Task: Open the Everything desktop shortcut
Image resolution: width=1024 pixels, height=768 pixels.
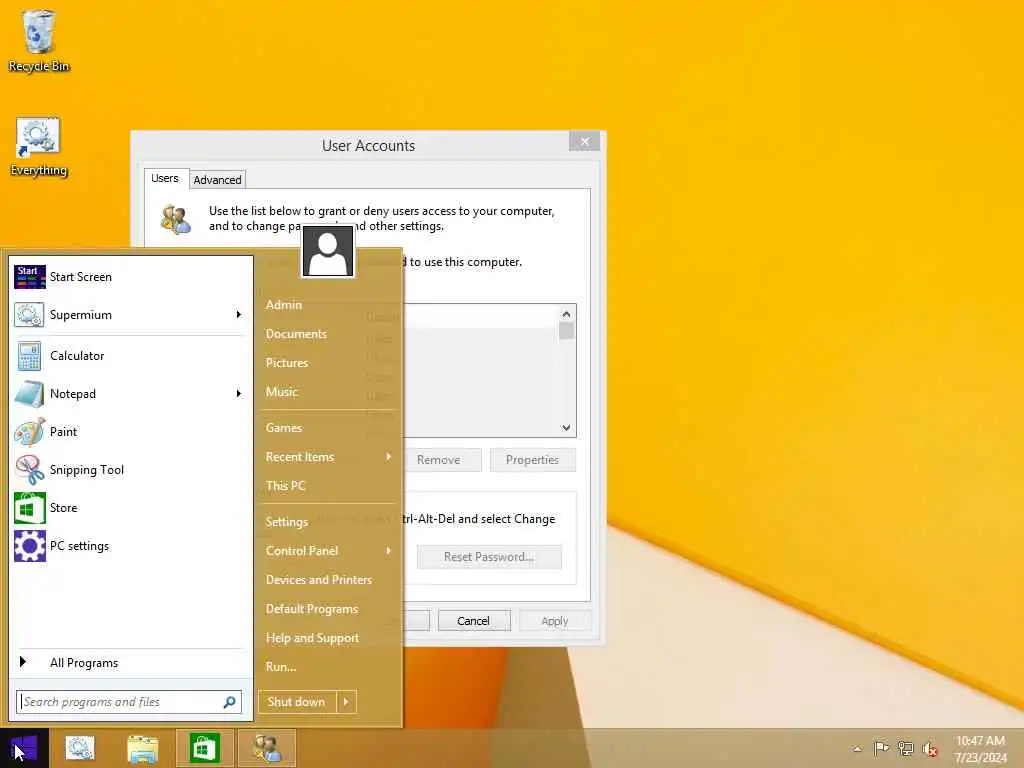Action: click(39, 147)
